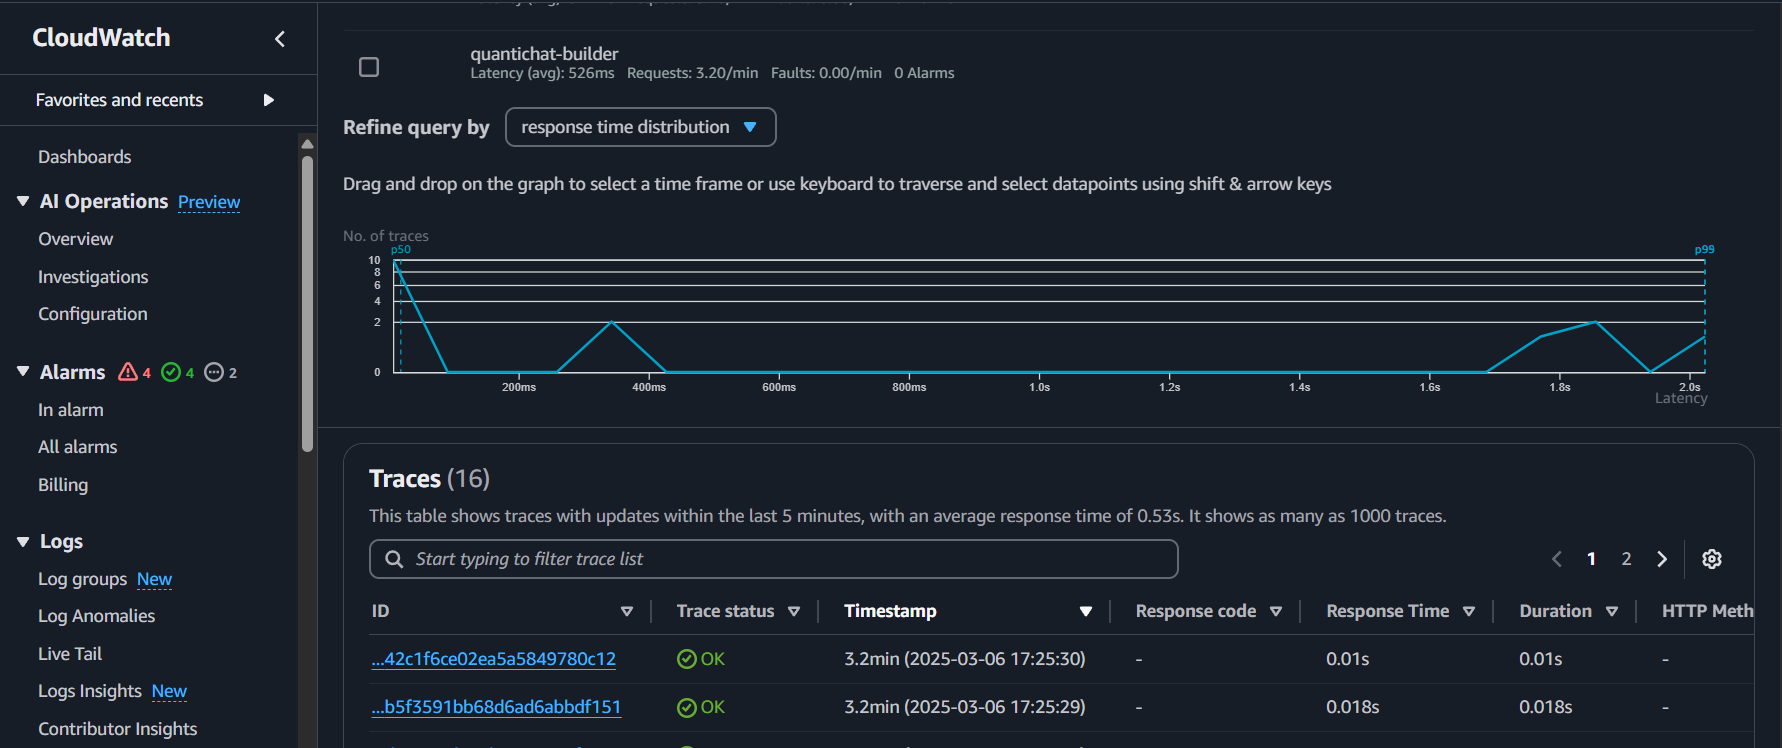The image size is (1782, 748).
Task: Go to previous traces page arrow
Action: tap(1556, 559)
